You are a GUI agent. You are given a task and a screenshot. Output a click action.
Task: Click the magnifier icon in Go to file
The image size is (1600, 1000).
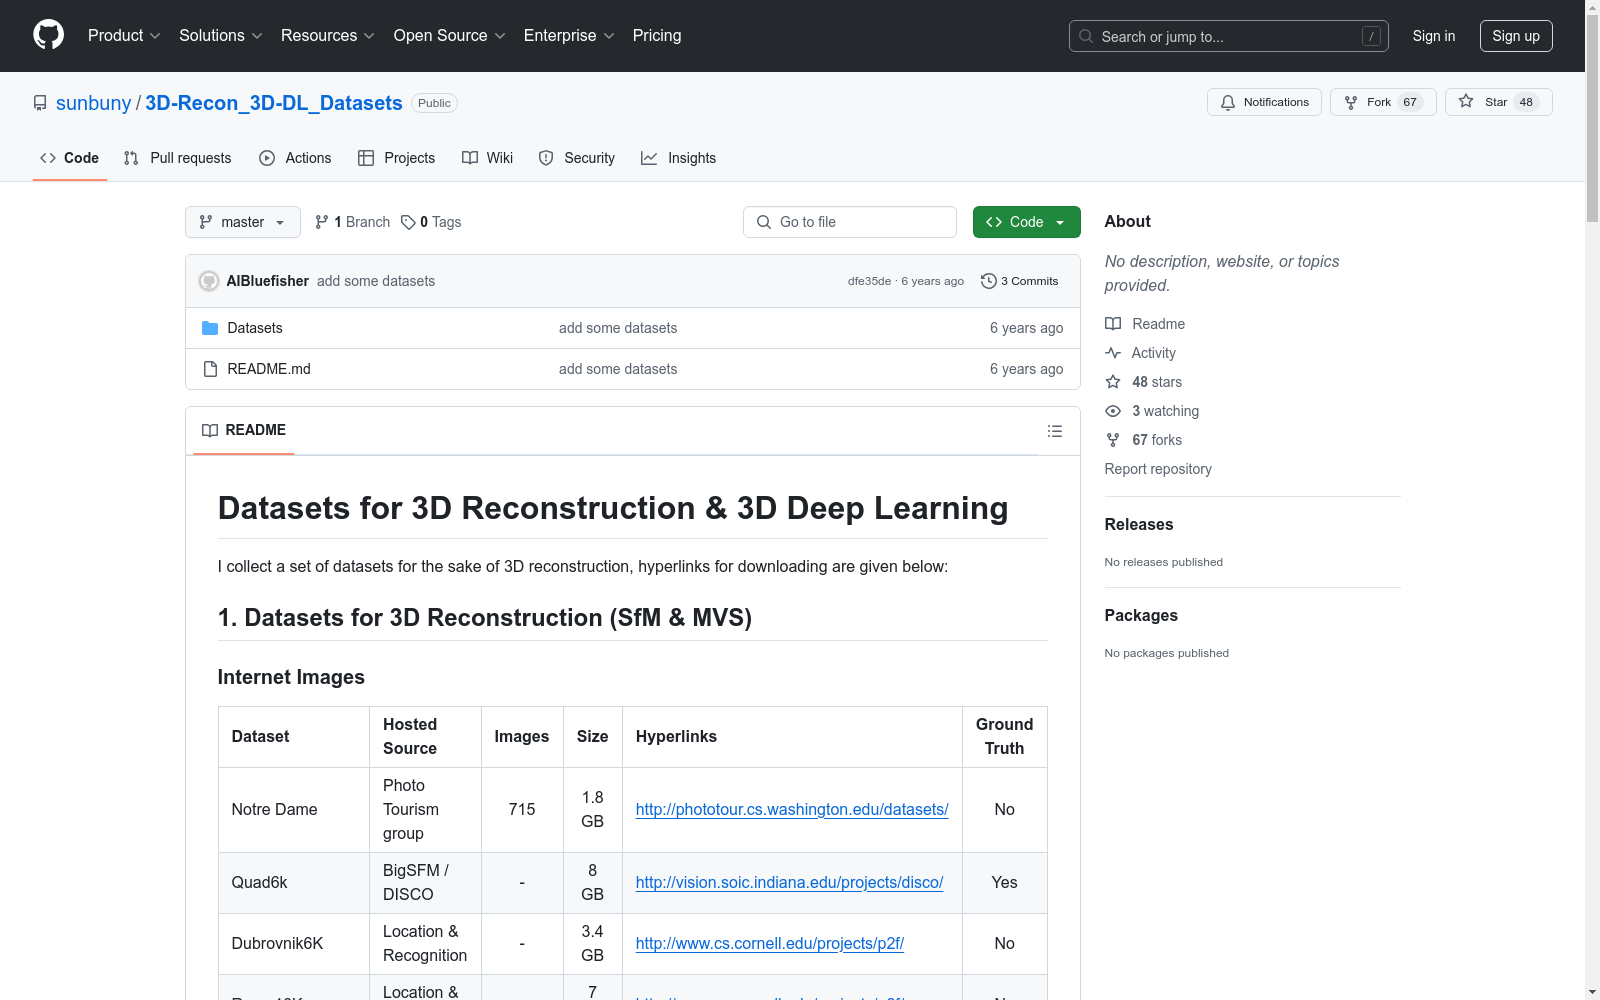pos(764,222)
